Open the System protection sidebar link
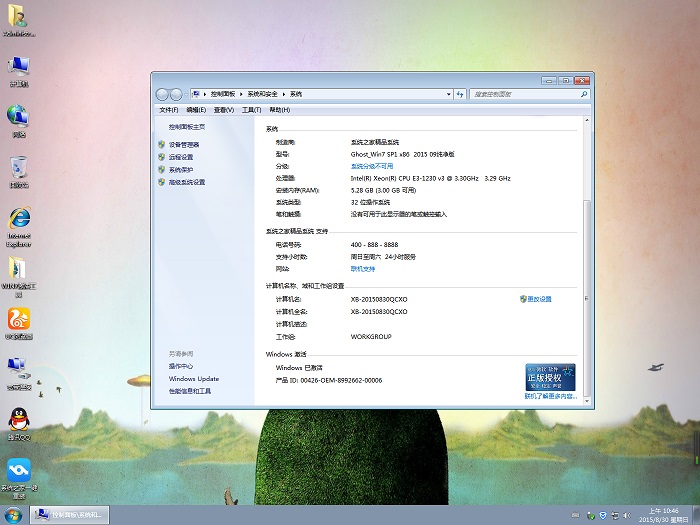 (181, 170)
